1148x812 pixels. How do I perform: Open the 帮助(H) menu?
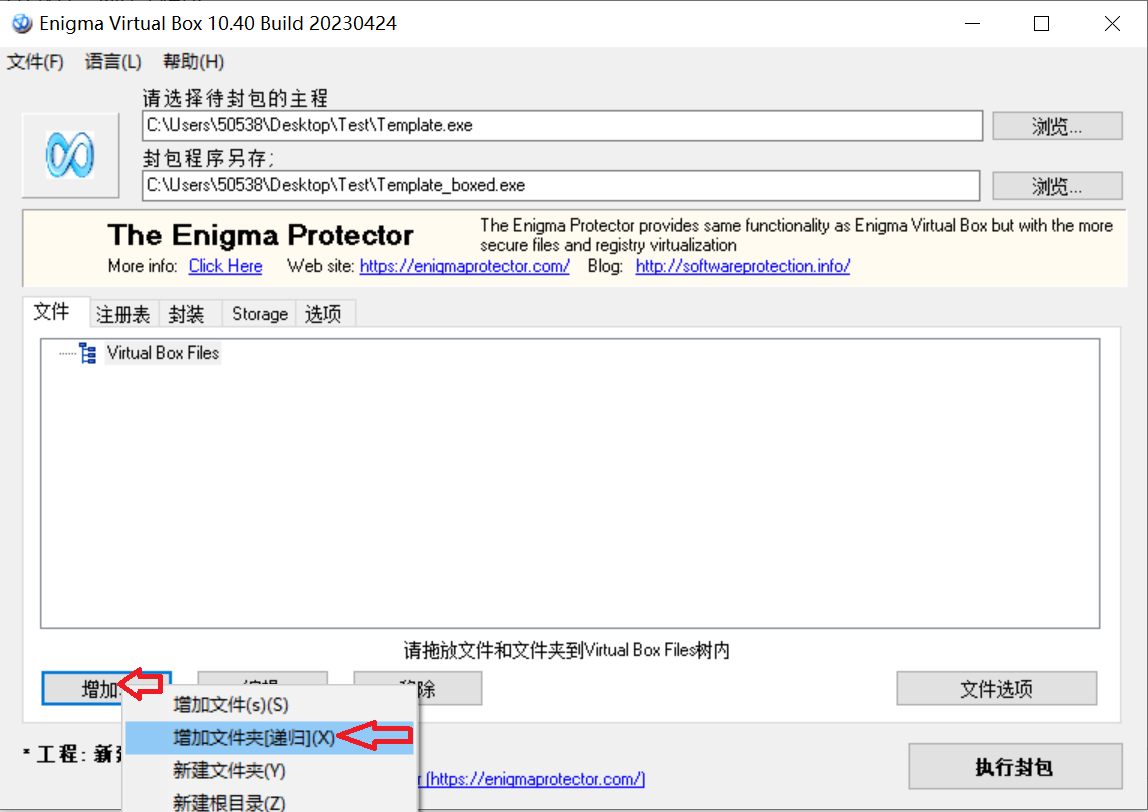click(193, 62)
